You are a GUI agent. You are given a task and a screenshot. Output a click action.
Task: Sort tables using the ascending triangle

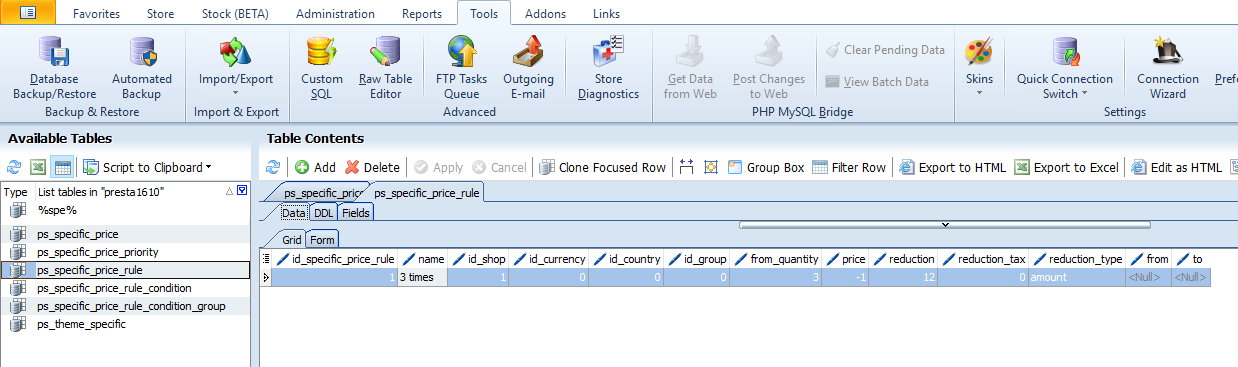230,191
